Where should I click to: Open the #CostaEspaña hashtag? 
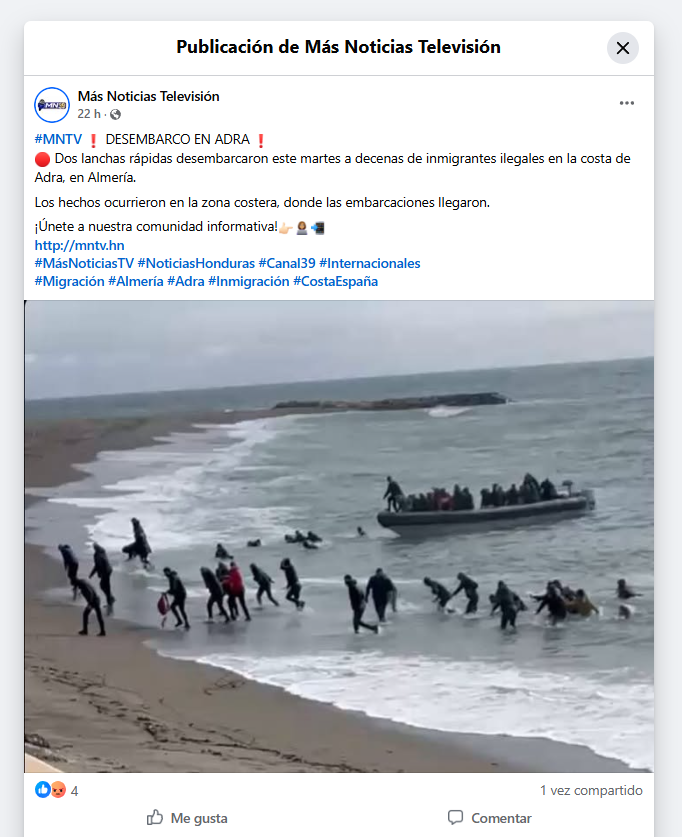coord(335,281)
